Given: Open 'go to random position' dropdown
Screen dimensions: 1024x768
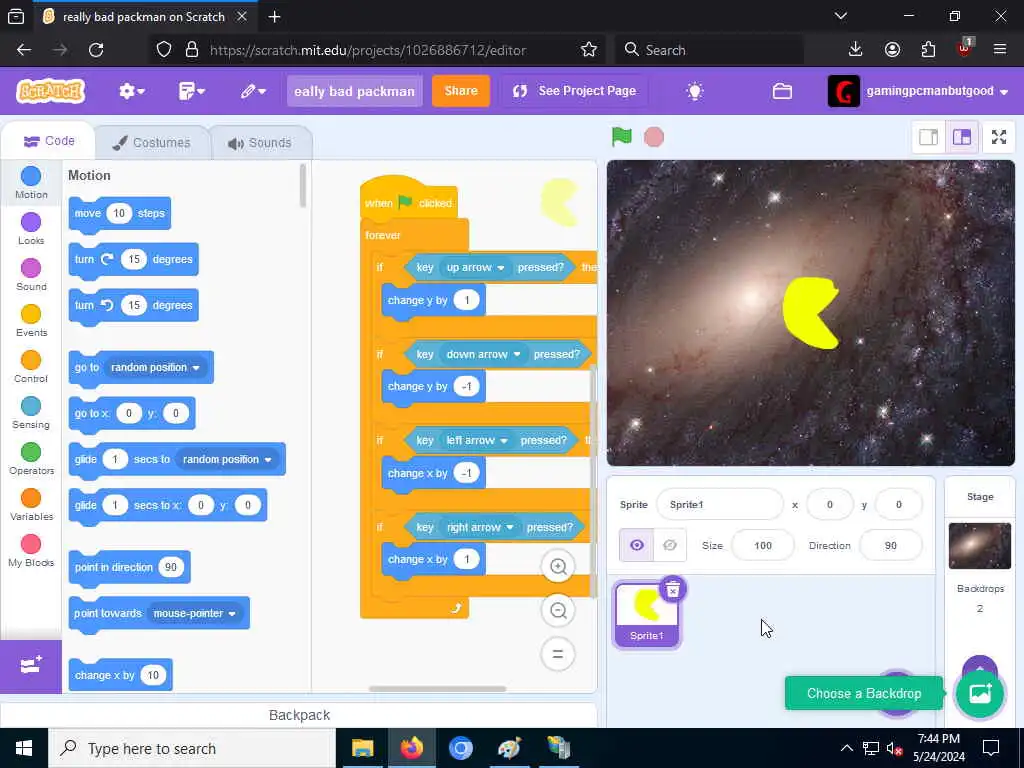Looking at the screenshot, I should 155,368.
